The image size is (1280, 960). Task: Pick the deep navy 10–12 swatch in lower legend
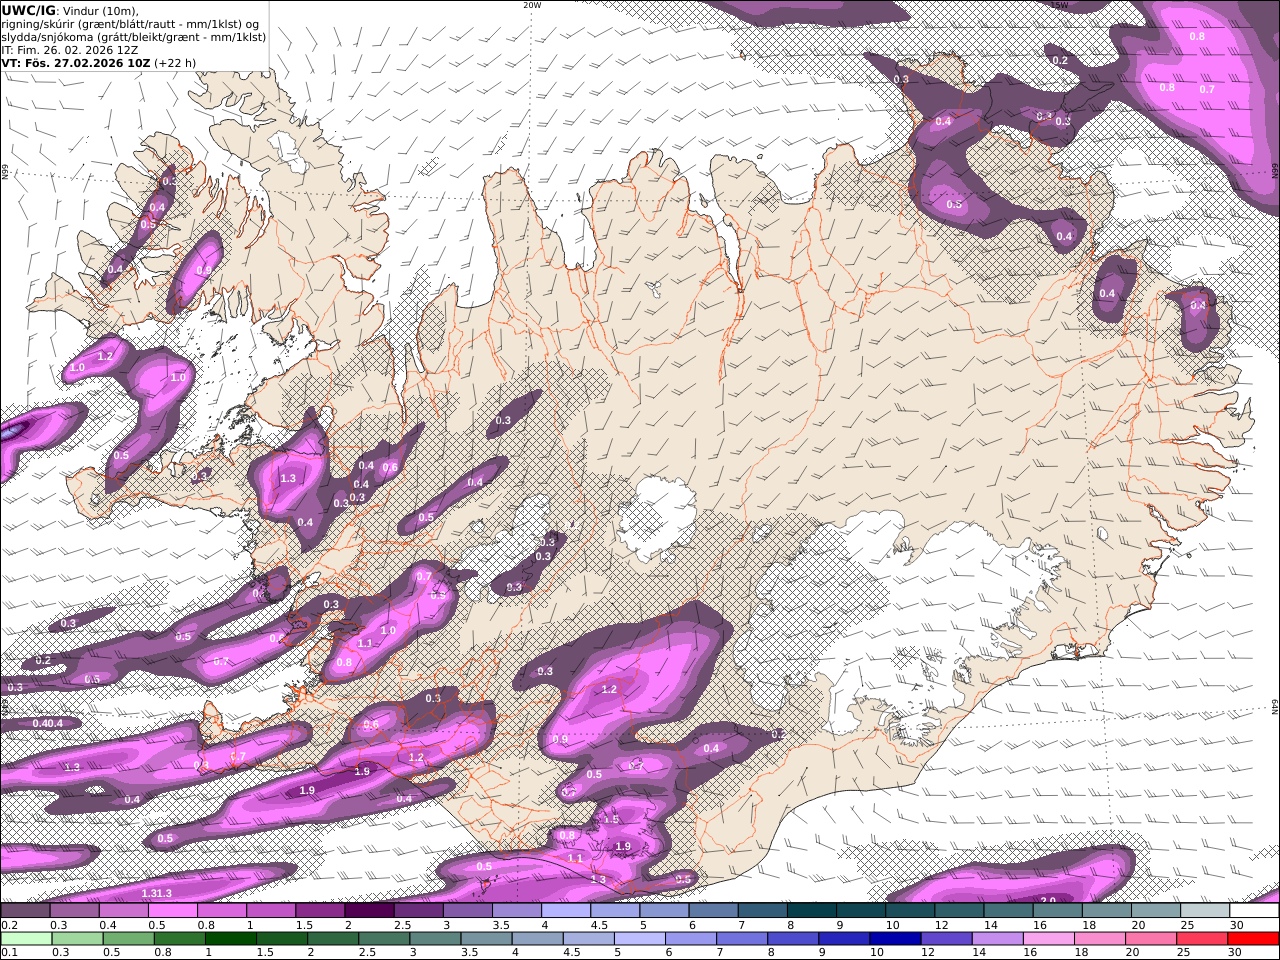[896, 939]
